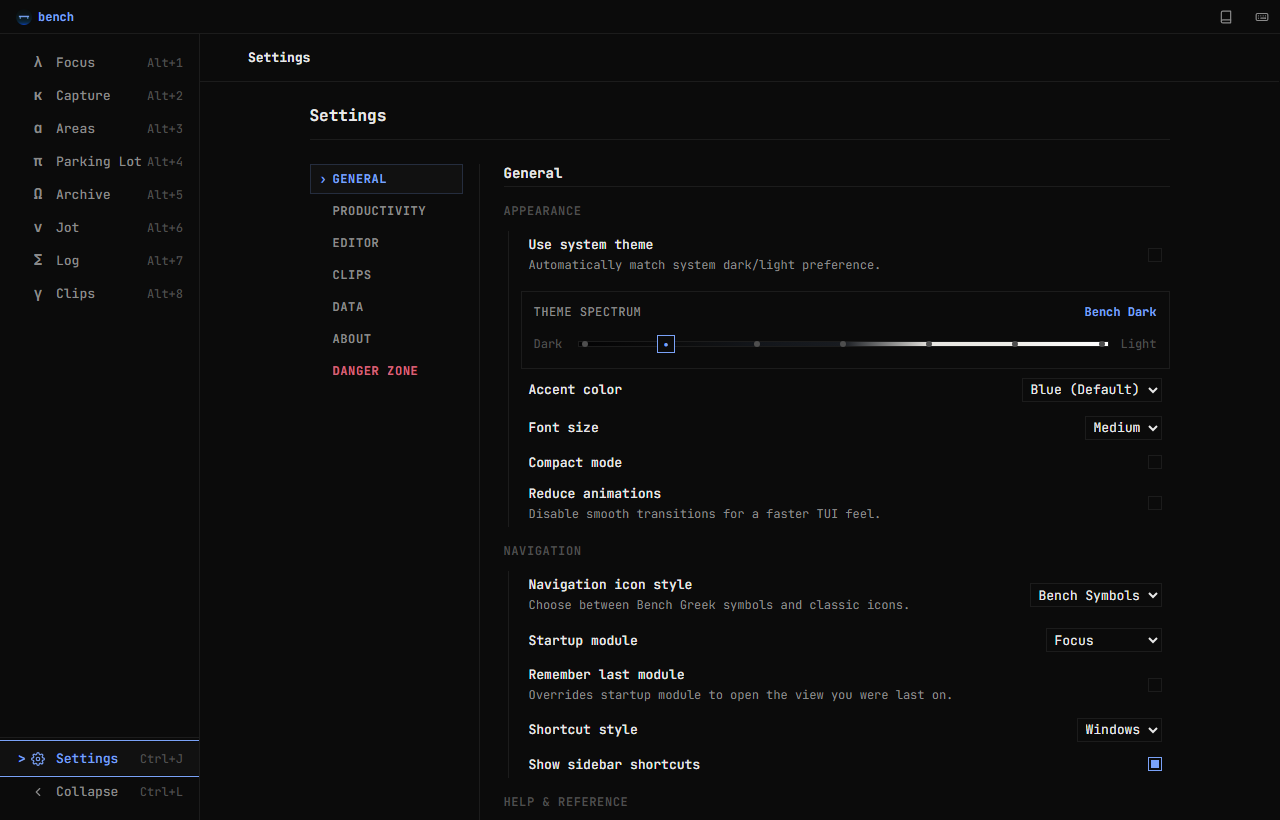The width and height of the screenshot is (1280, 820).
Task: Click the Settings breadcrumb title at top
Action: 279,57
